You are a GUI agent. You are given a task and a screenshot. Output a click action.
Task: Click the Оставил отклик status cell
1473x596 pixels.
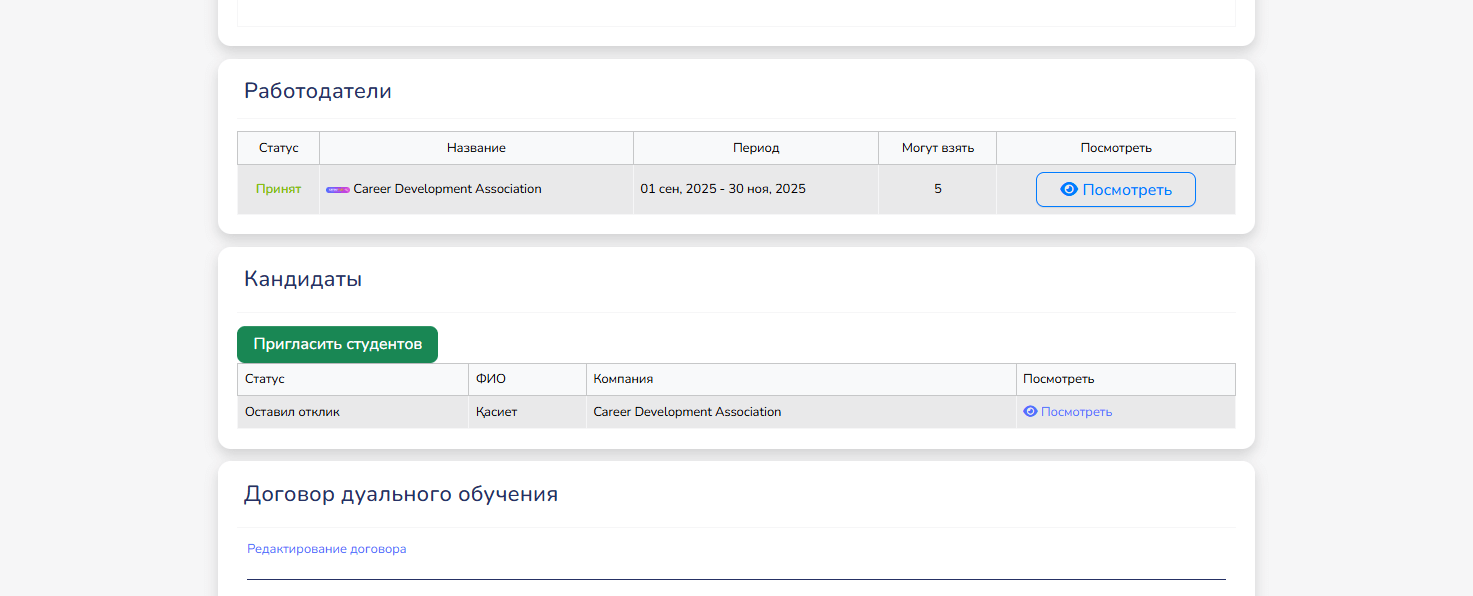pos(292,412)
